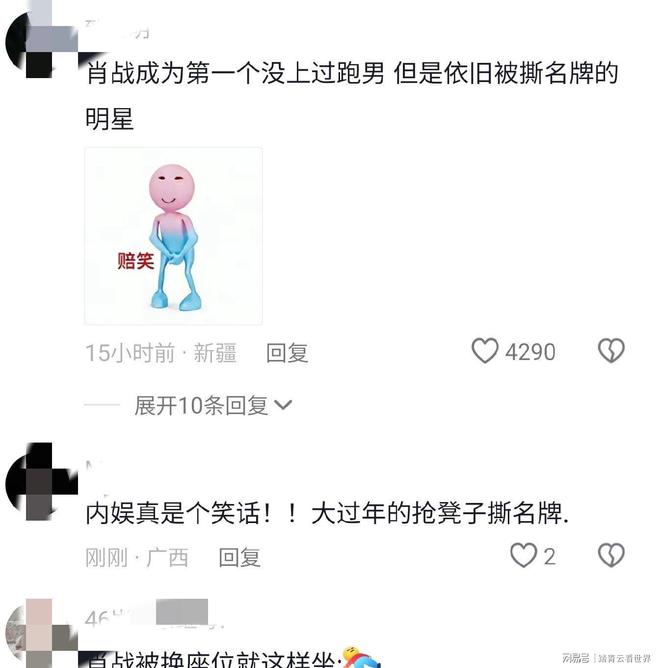The height and width of the screenshot is (668, 660).
Task: Open the third commenter's blurred username
Action: pos(153,615)
